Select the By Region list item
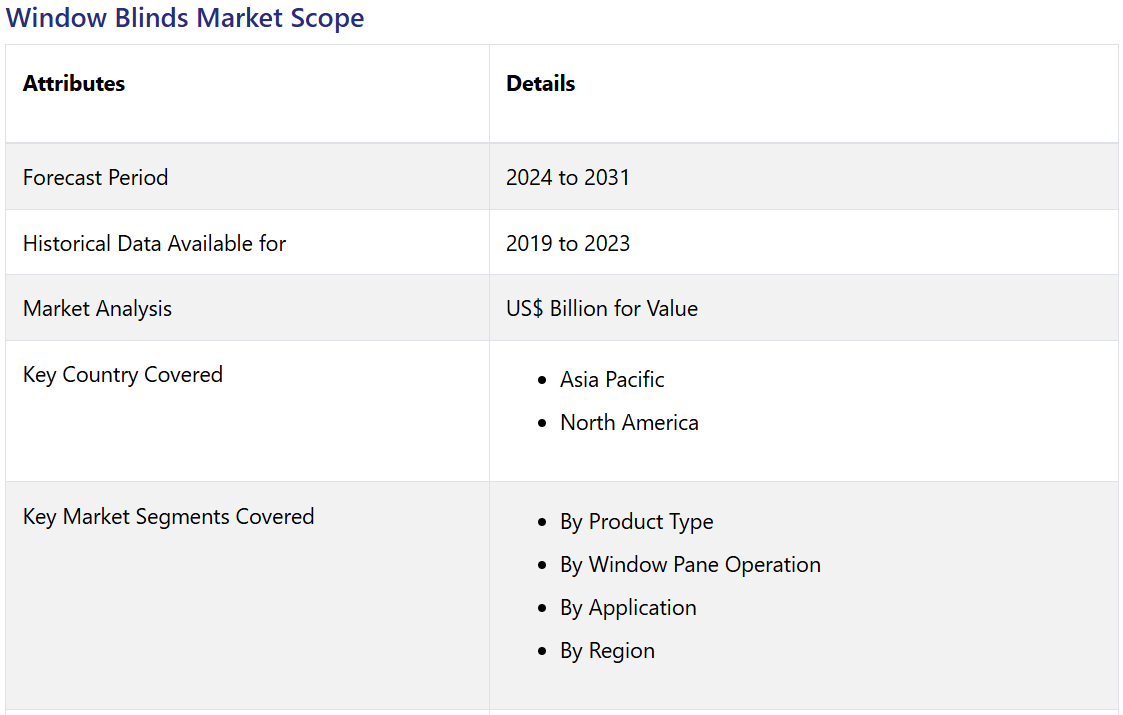 pos(607,651)
